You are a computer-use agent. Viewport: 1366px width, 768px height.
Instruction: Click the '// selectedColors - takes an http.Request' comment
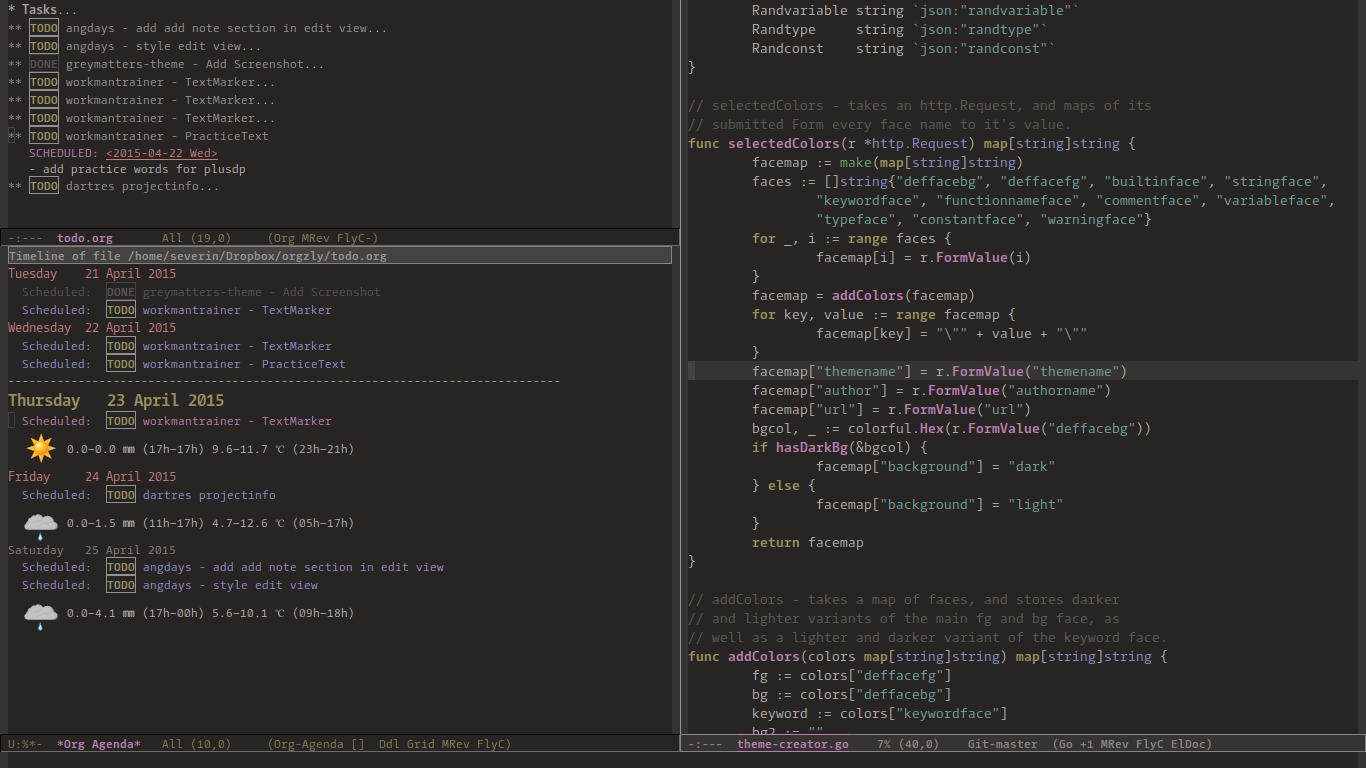pyautogui.click(x=920, y=105)
